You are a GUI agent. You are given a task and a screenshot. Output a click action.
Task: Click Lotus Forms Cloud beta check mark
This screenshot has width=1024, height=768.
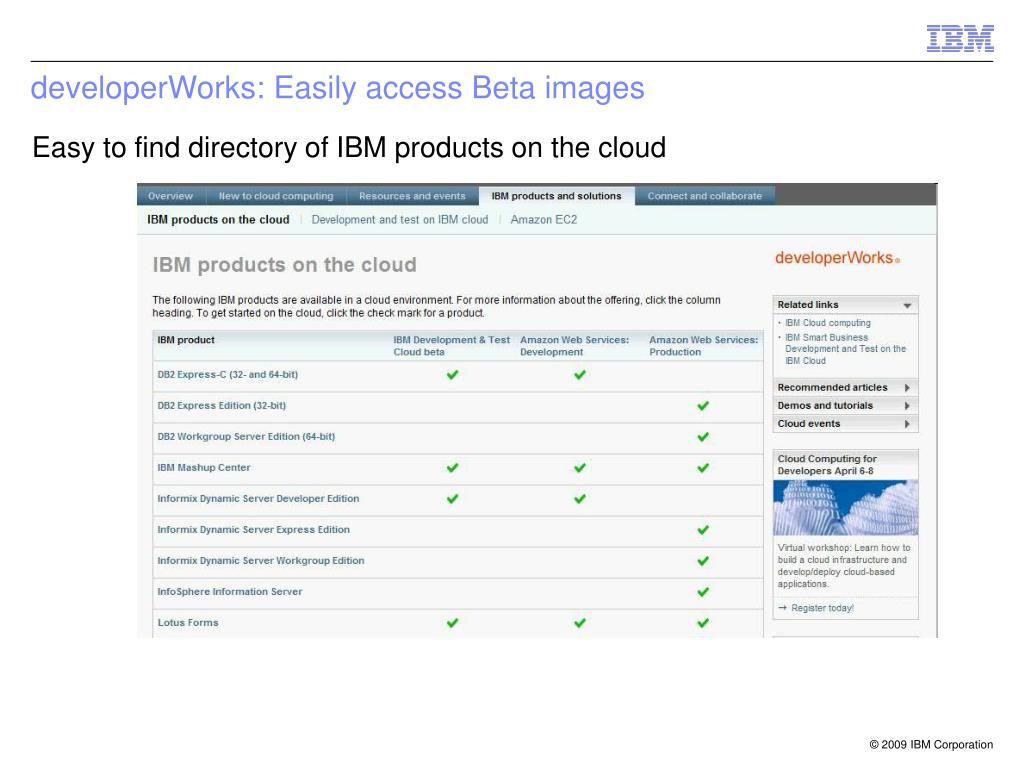452,623
